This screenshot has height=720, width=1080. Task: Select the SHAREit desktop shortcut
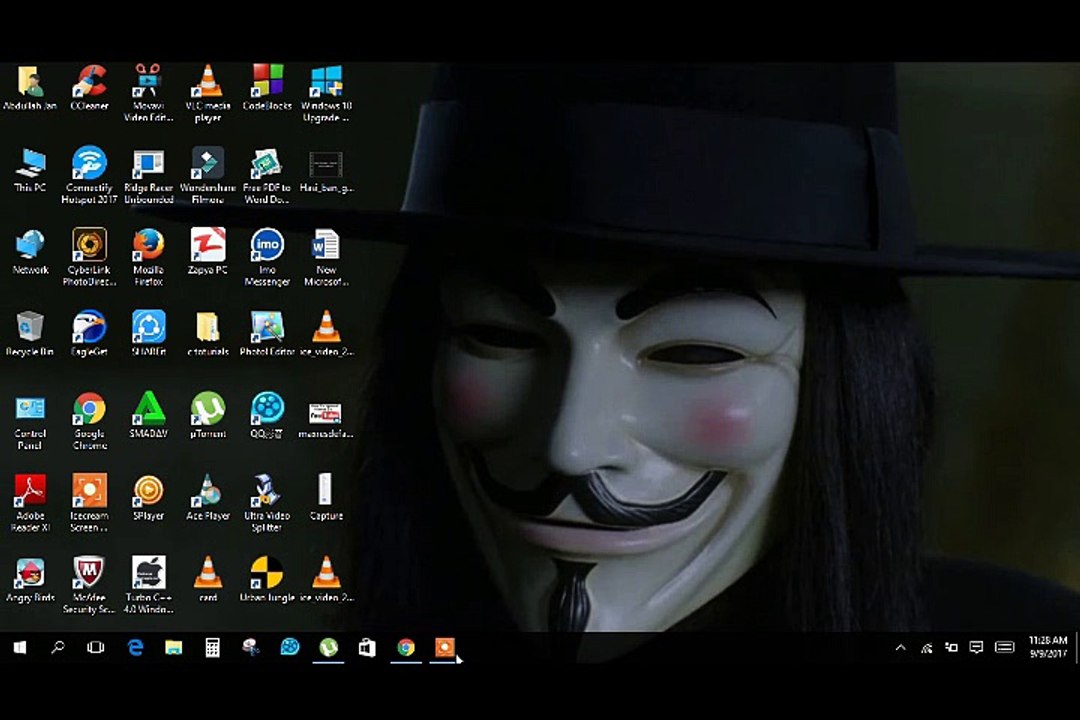(x=148, y=333)
